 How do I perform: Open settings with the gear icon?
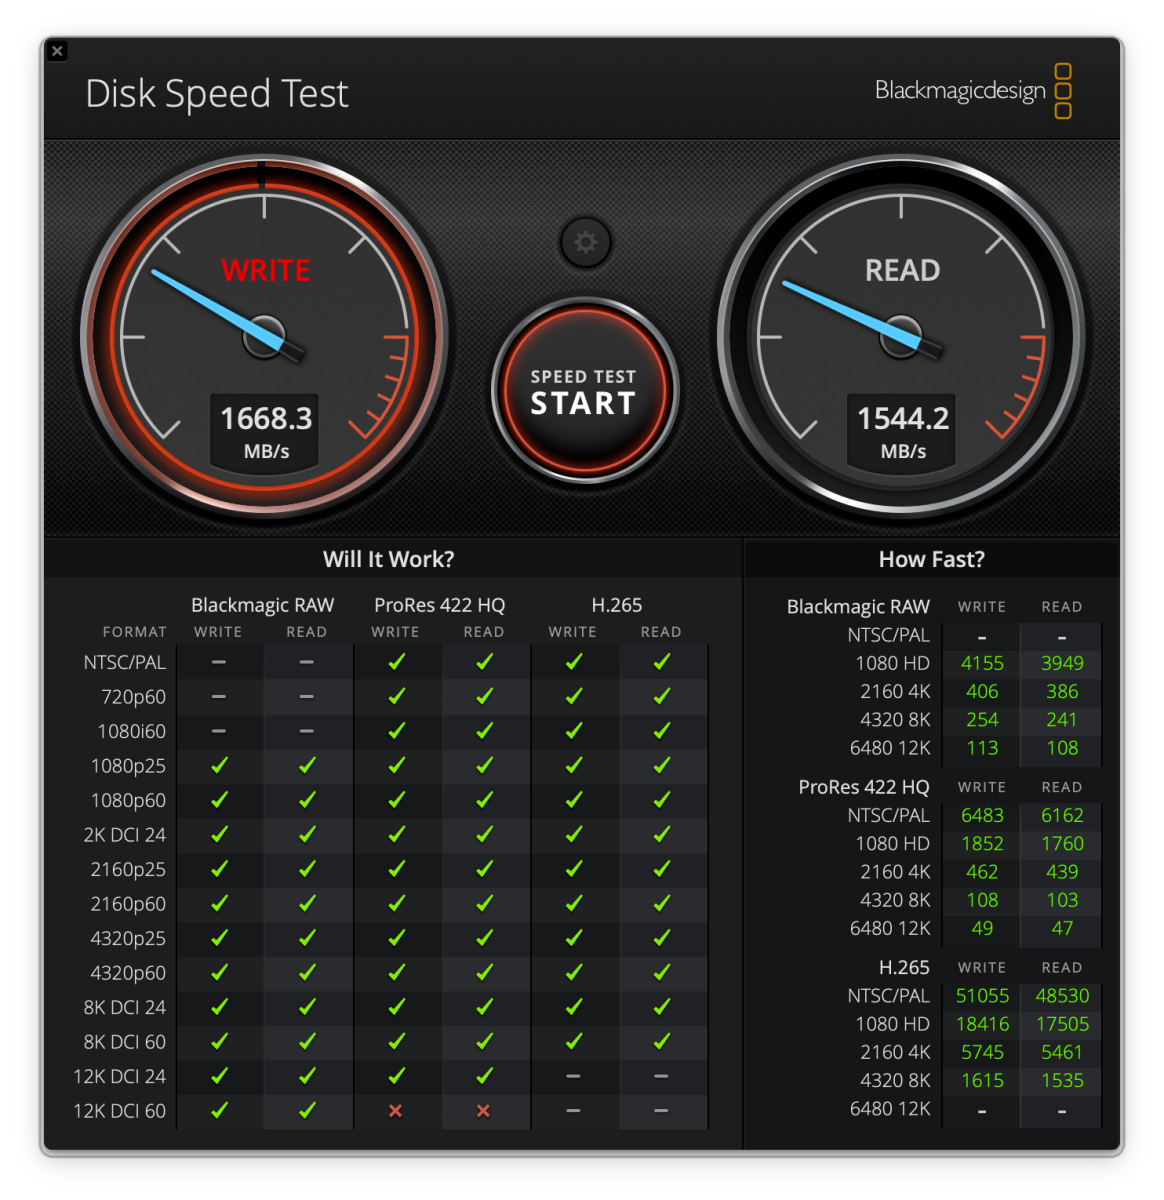pos(586,243)
